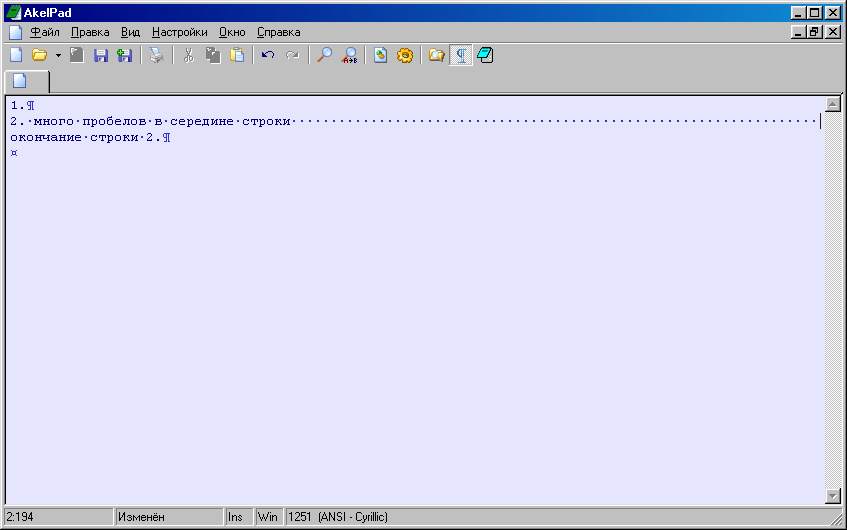Click the Cut scissors icon

(187, 56)
